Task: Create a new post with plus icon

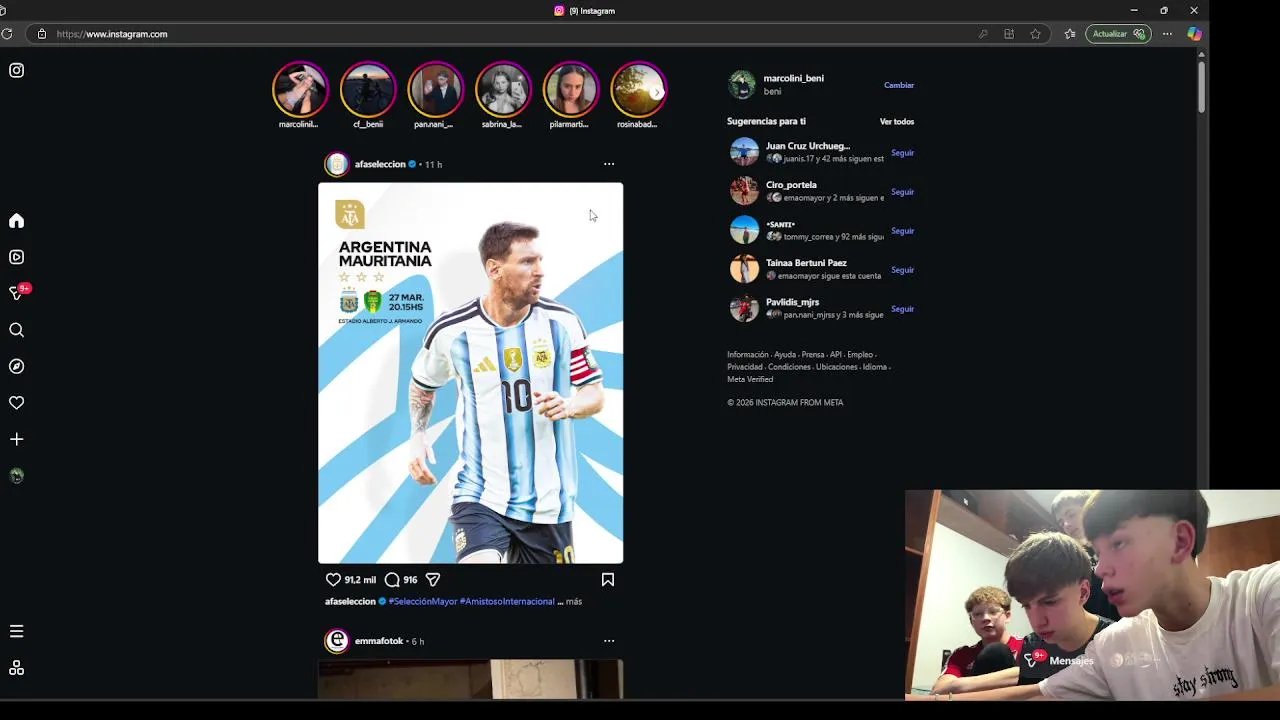Action: (17, 439)
